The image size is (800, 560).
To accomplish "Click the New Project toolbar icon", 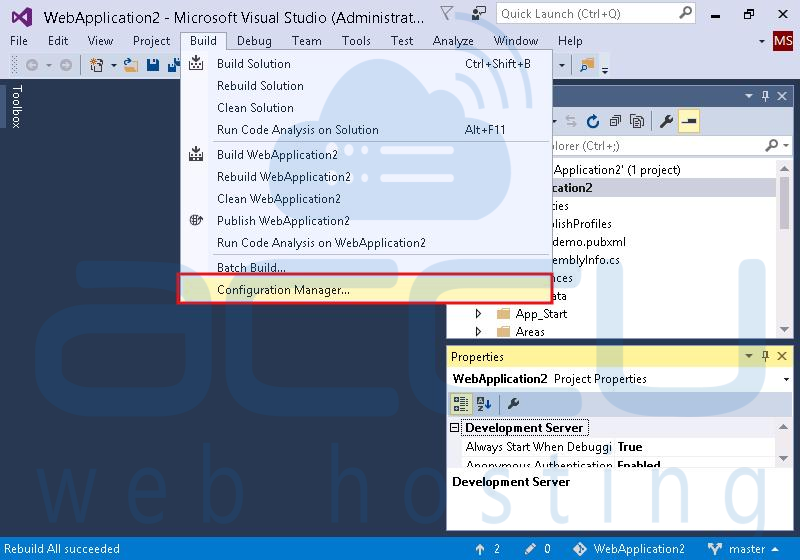I will (96, 65).
